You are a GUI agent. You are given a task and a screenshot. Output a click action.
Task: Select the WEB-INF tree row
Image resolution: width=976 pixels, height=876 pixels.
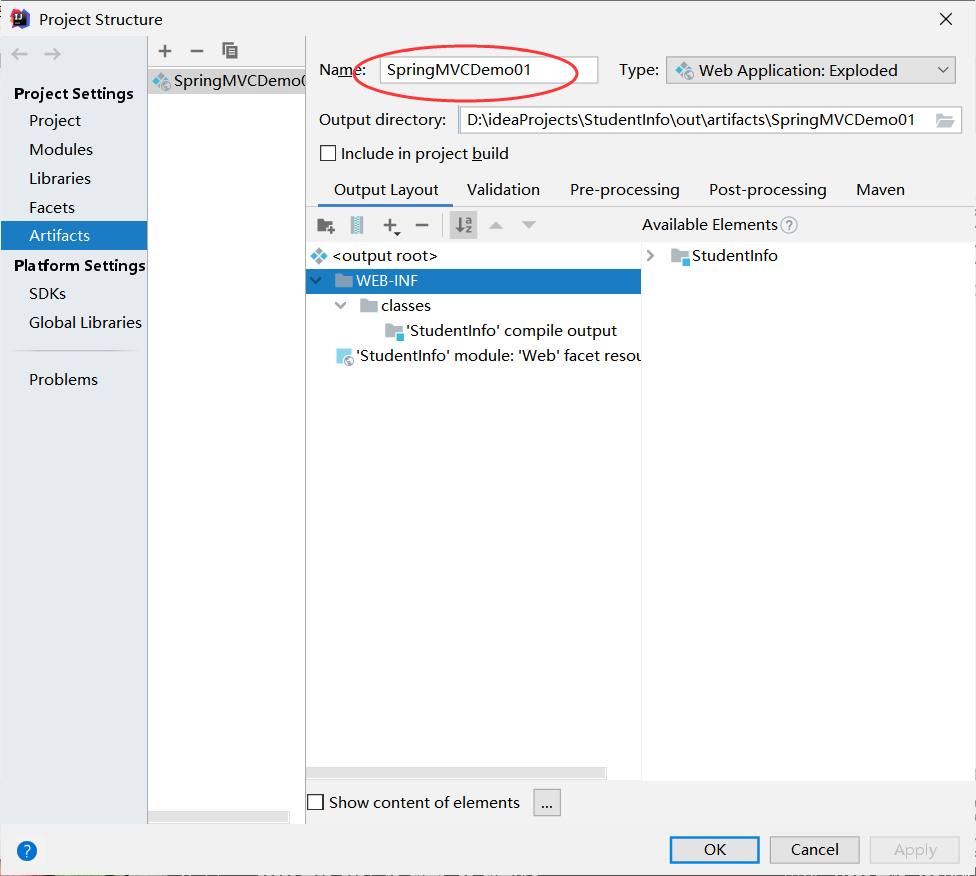coord(473,281)
